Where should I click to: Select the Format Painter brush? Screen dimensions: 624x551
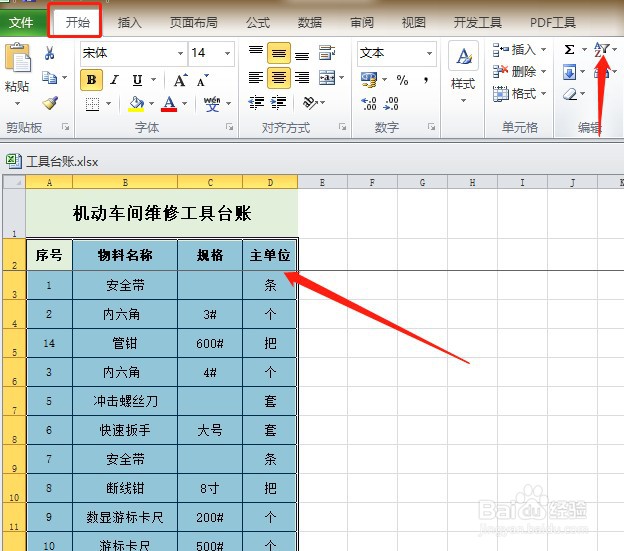click(51, 103)
